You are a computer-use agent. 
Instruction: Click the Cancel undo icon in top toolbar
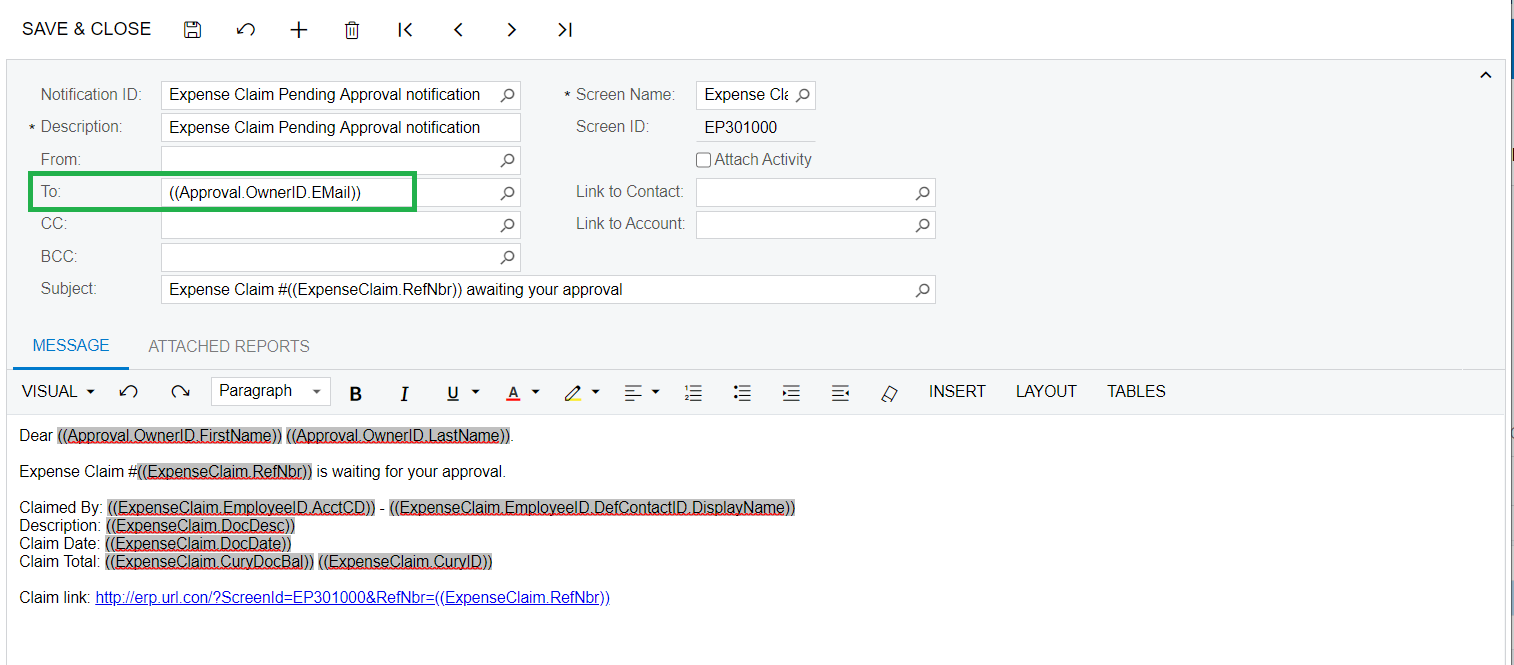246,30
